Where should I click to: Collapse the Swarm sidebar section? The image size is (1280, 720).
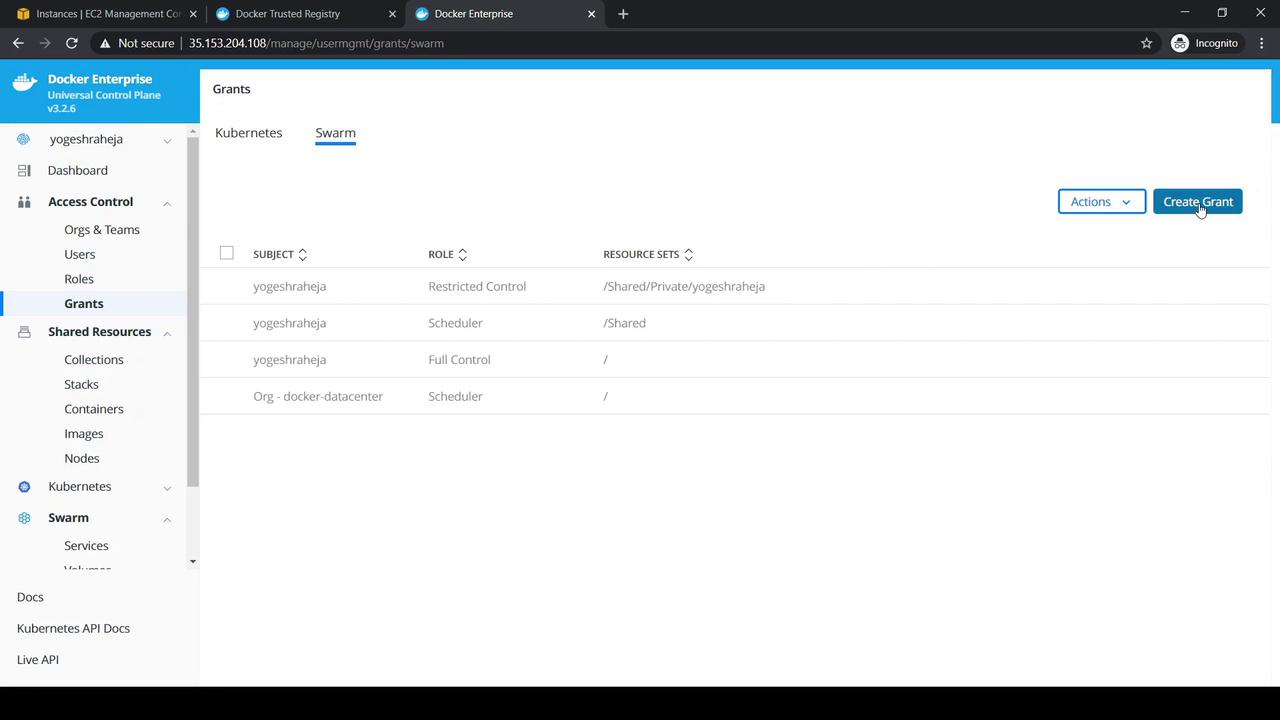[x=167, y=519]
